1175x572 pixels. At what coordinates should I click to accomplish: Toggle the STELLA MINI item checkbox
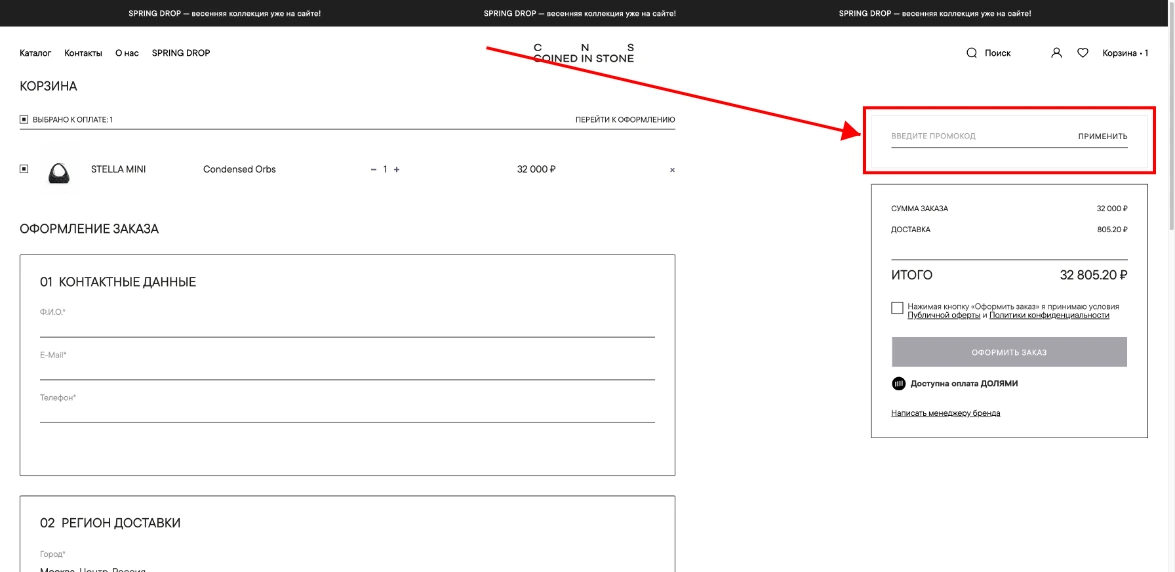[x=23, y=169]
